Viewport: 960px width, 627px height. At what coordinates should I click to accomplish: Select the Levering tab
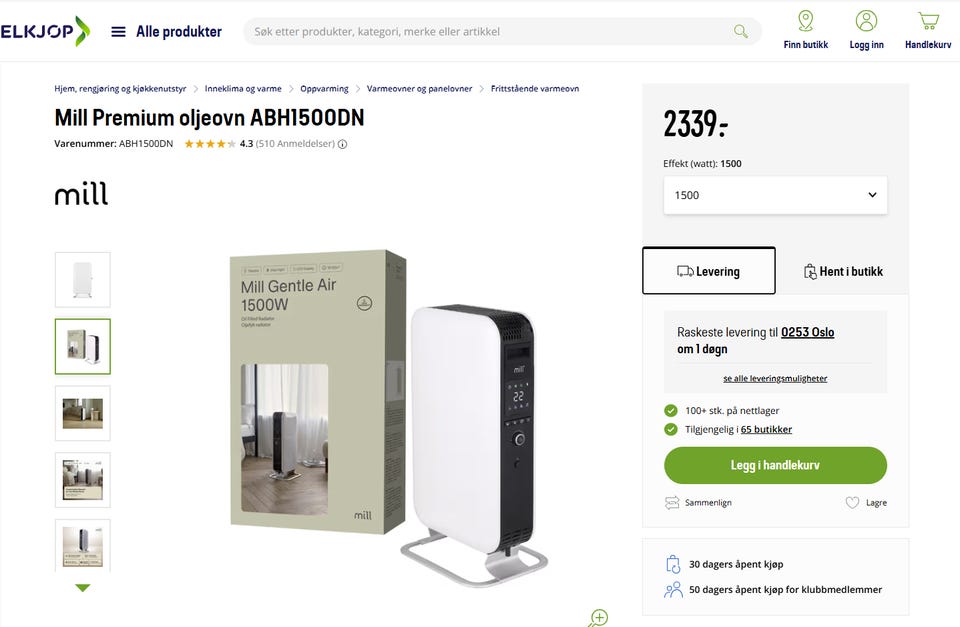[x=708, y=271]
